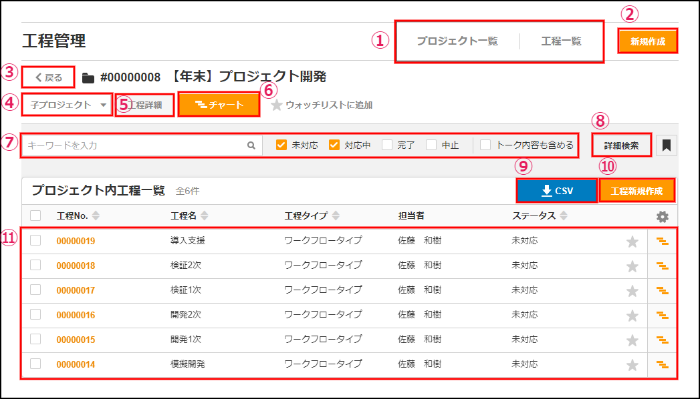The image size is (700, 399).
Task: Open process link 00000015
Action: pyautogui.click(x=76, y=340)
